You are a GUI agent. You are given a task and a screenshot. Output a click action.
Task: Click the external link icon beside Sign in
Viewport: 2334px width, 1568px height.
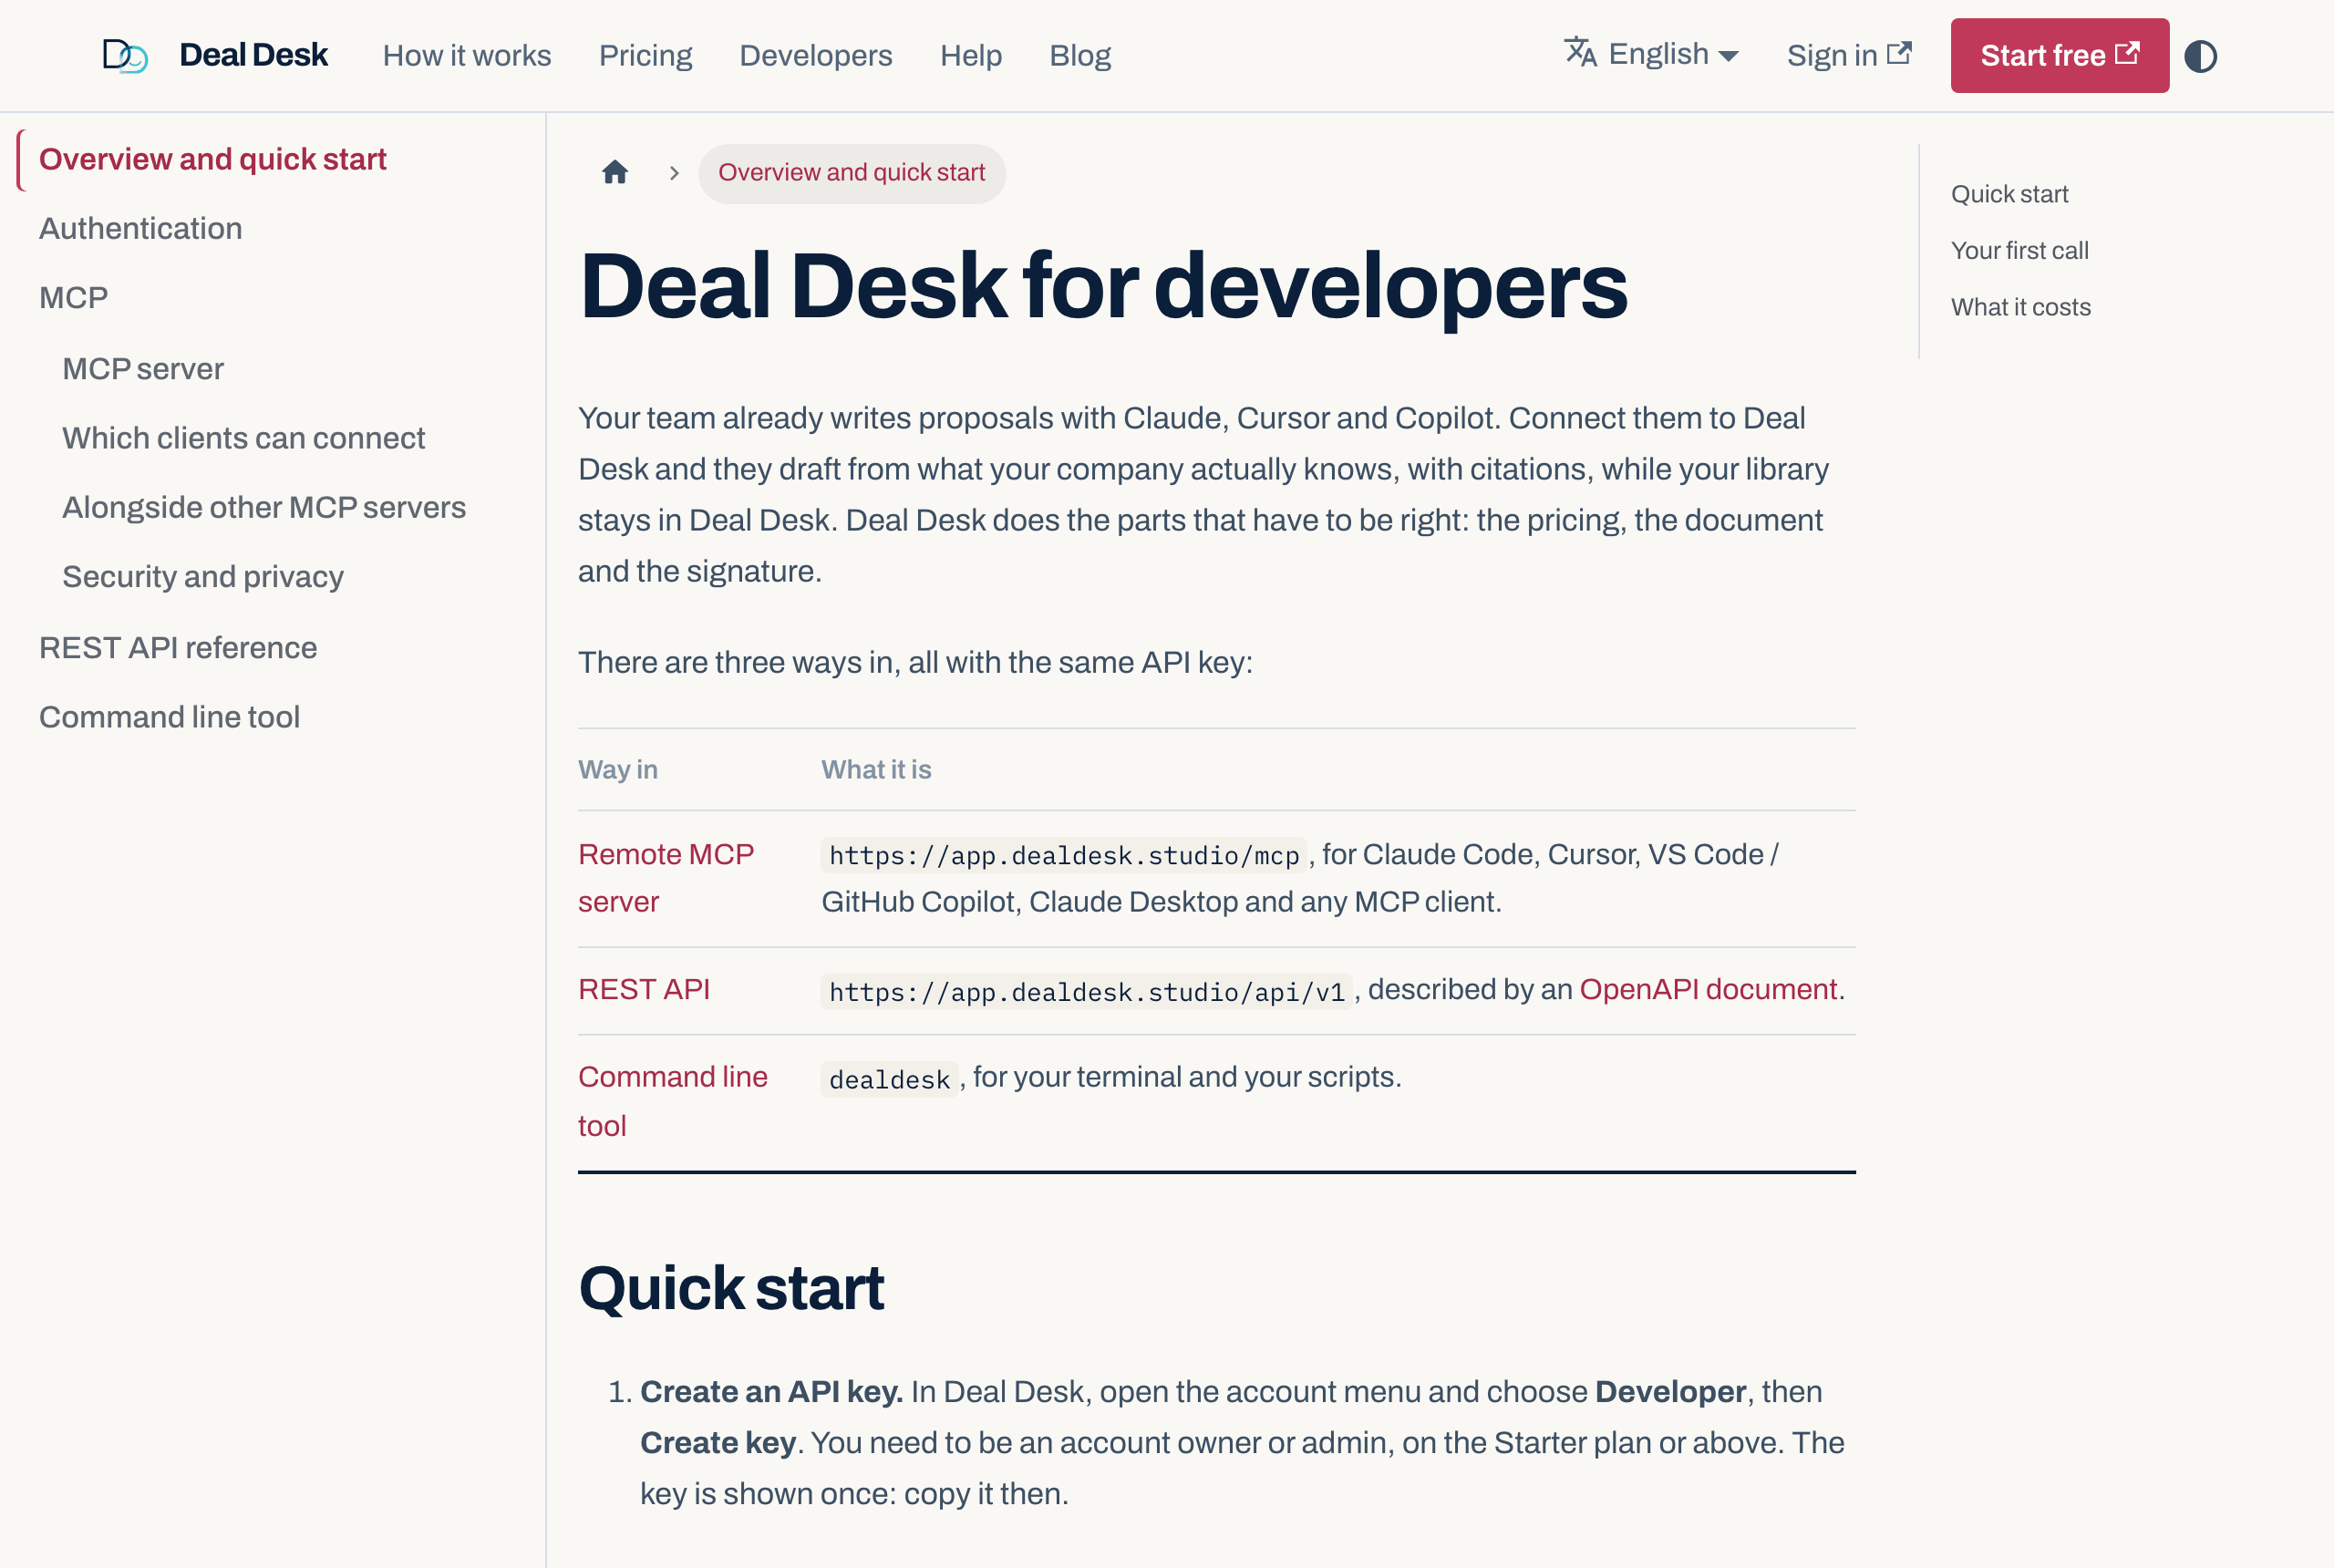pyautogui.click(x=1899, y=53)
